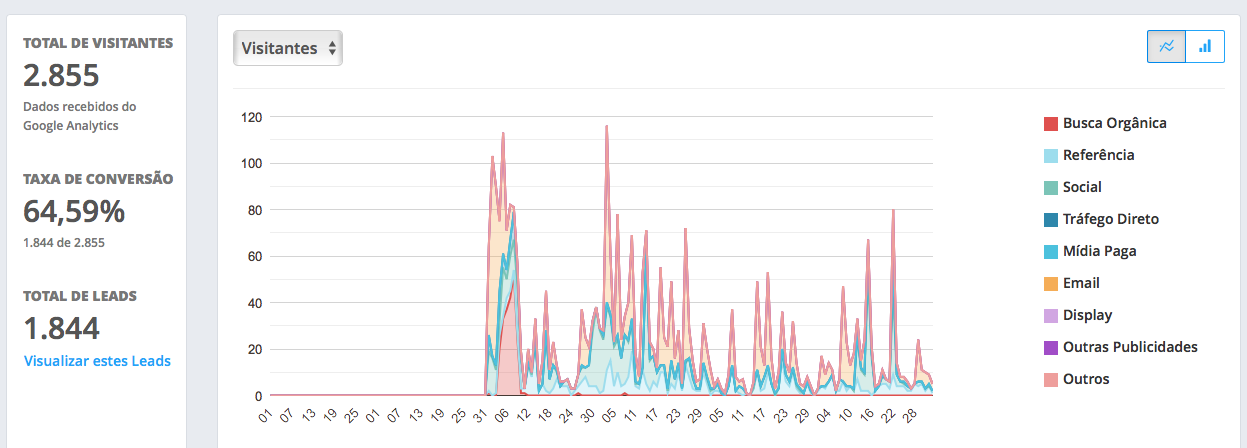This screenshot has height=448, width=1247.
Task: Toggle the Outros legend label
Action: click(x=1087, y=379)
